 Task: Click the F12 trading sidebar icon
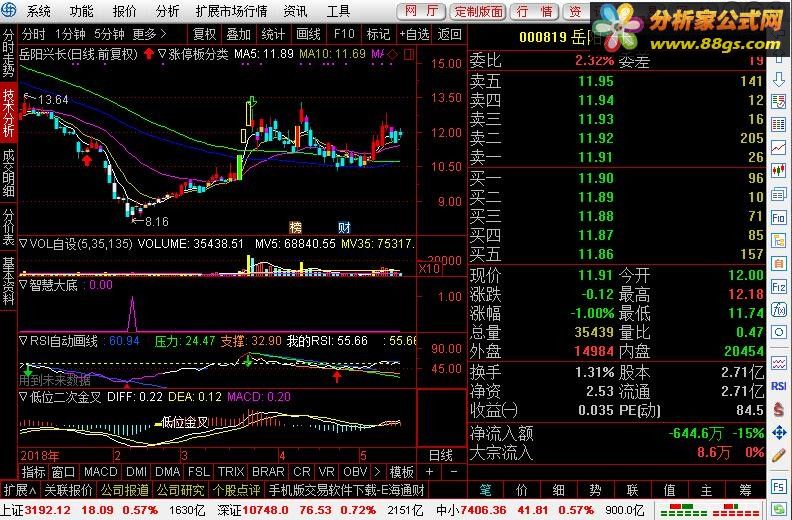[x=778, y=287]
